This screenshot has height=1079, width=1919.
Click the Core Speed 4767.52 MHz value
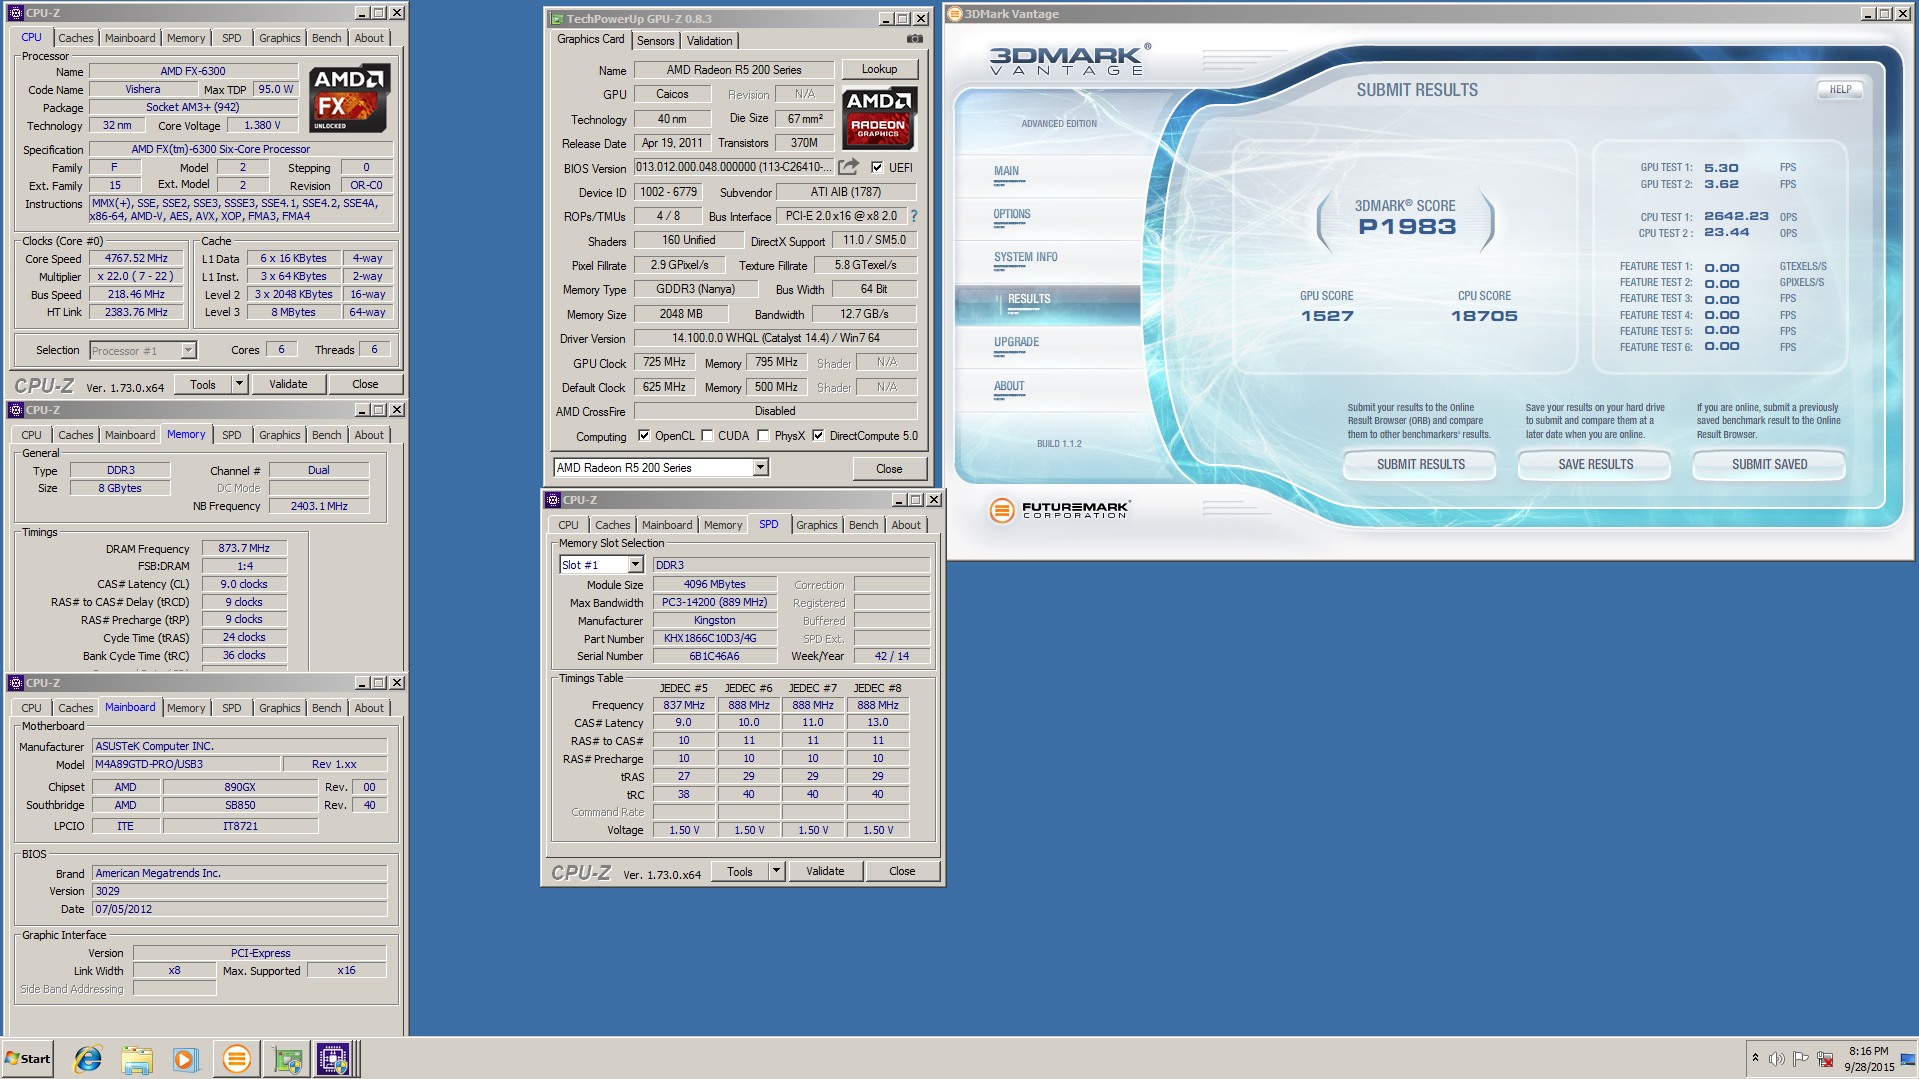(136, 258)
